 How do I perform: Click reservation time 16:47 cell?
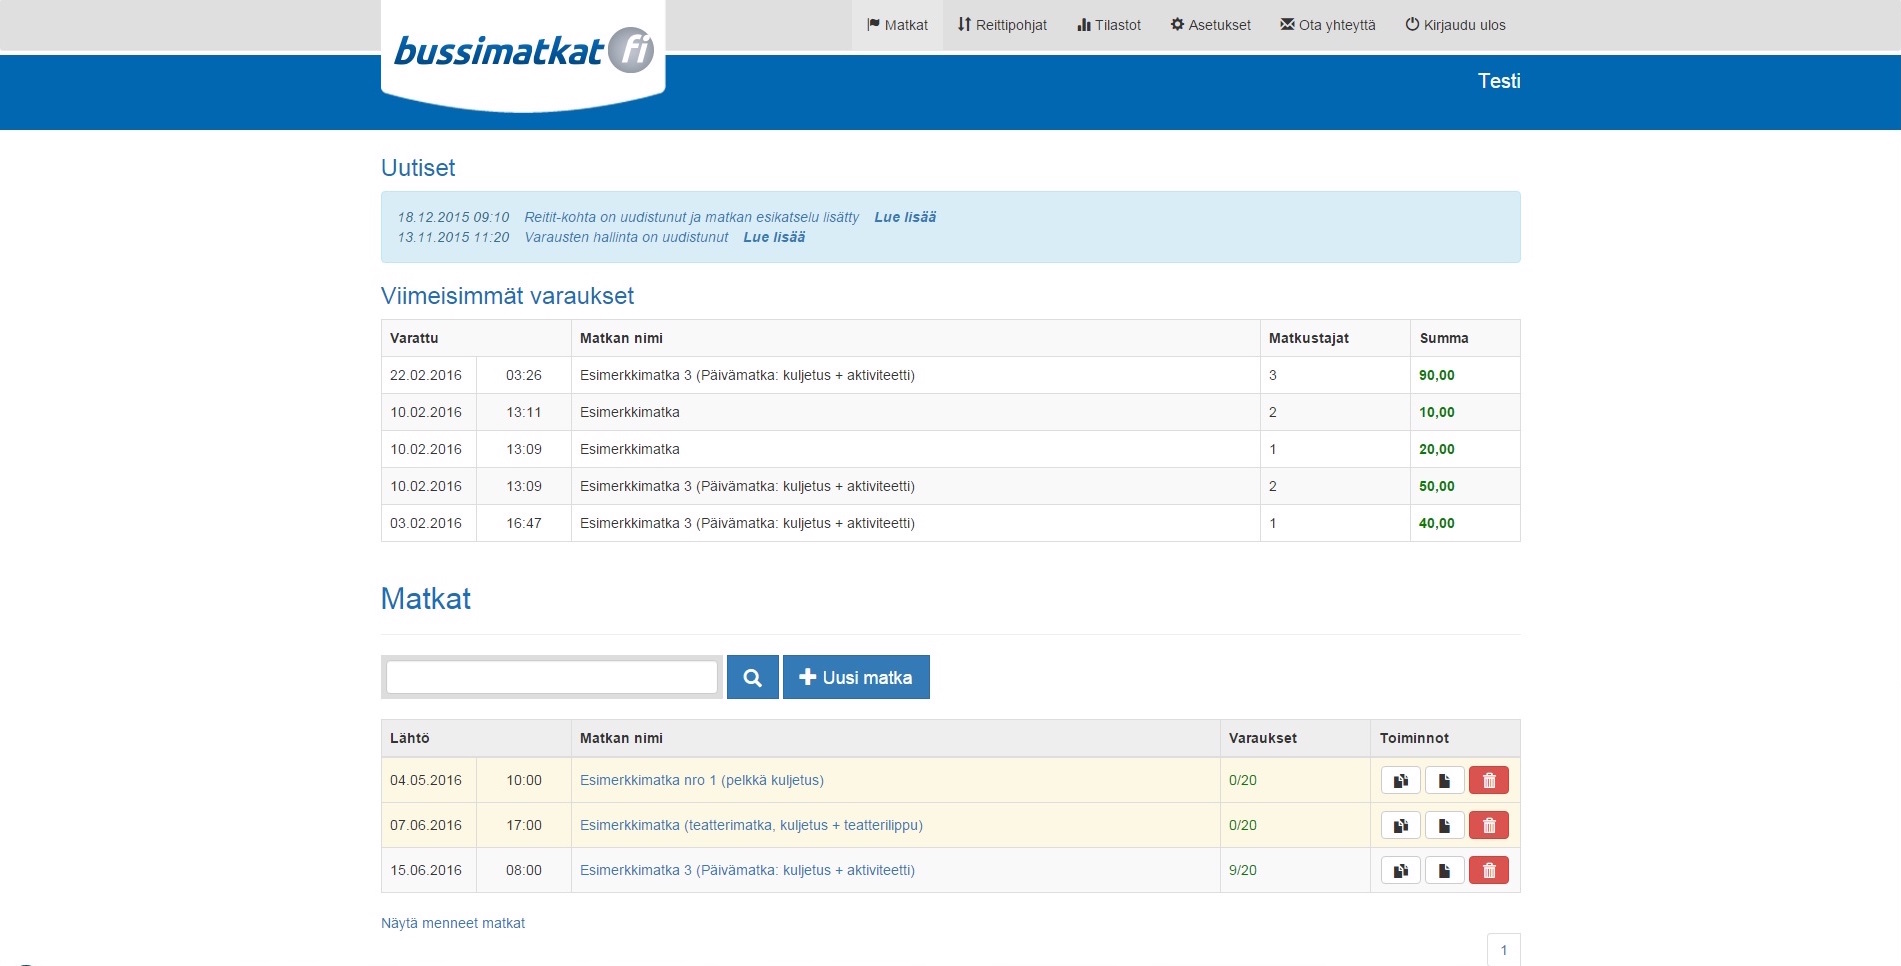524,523
